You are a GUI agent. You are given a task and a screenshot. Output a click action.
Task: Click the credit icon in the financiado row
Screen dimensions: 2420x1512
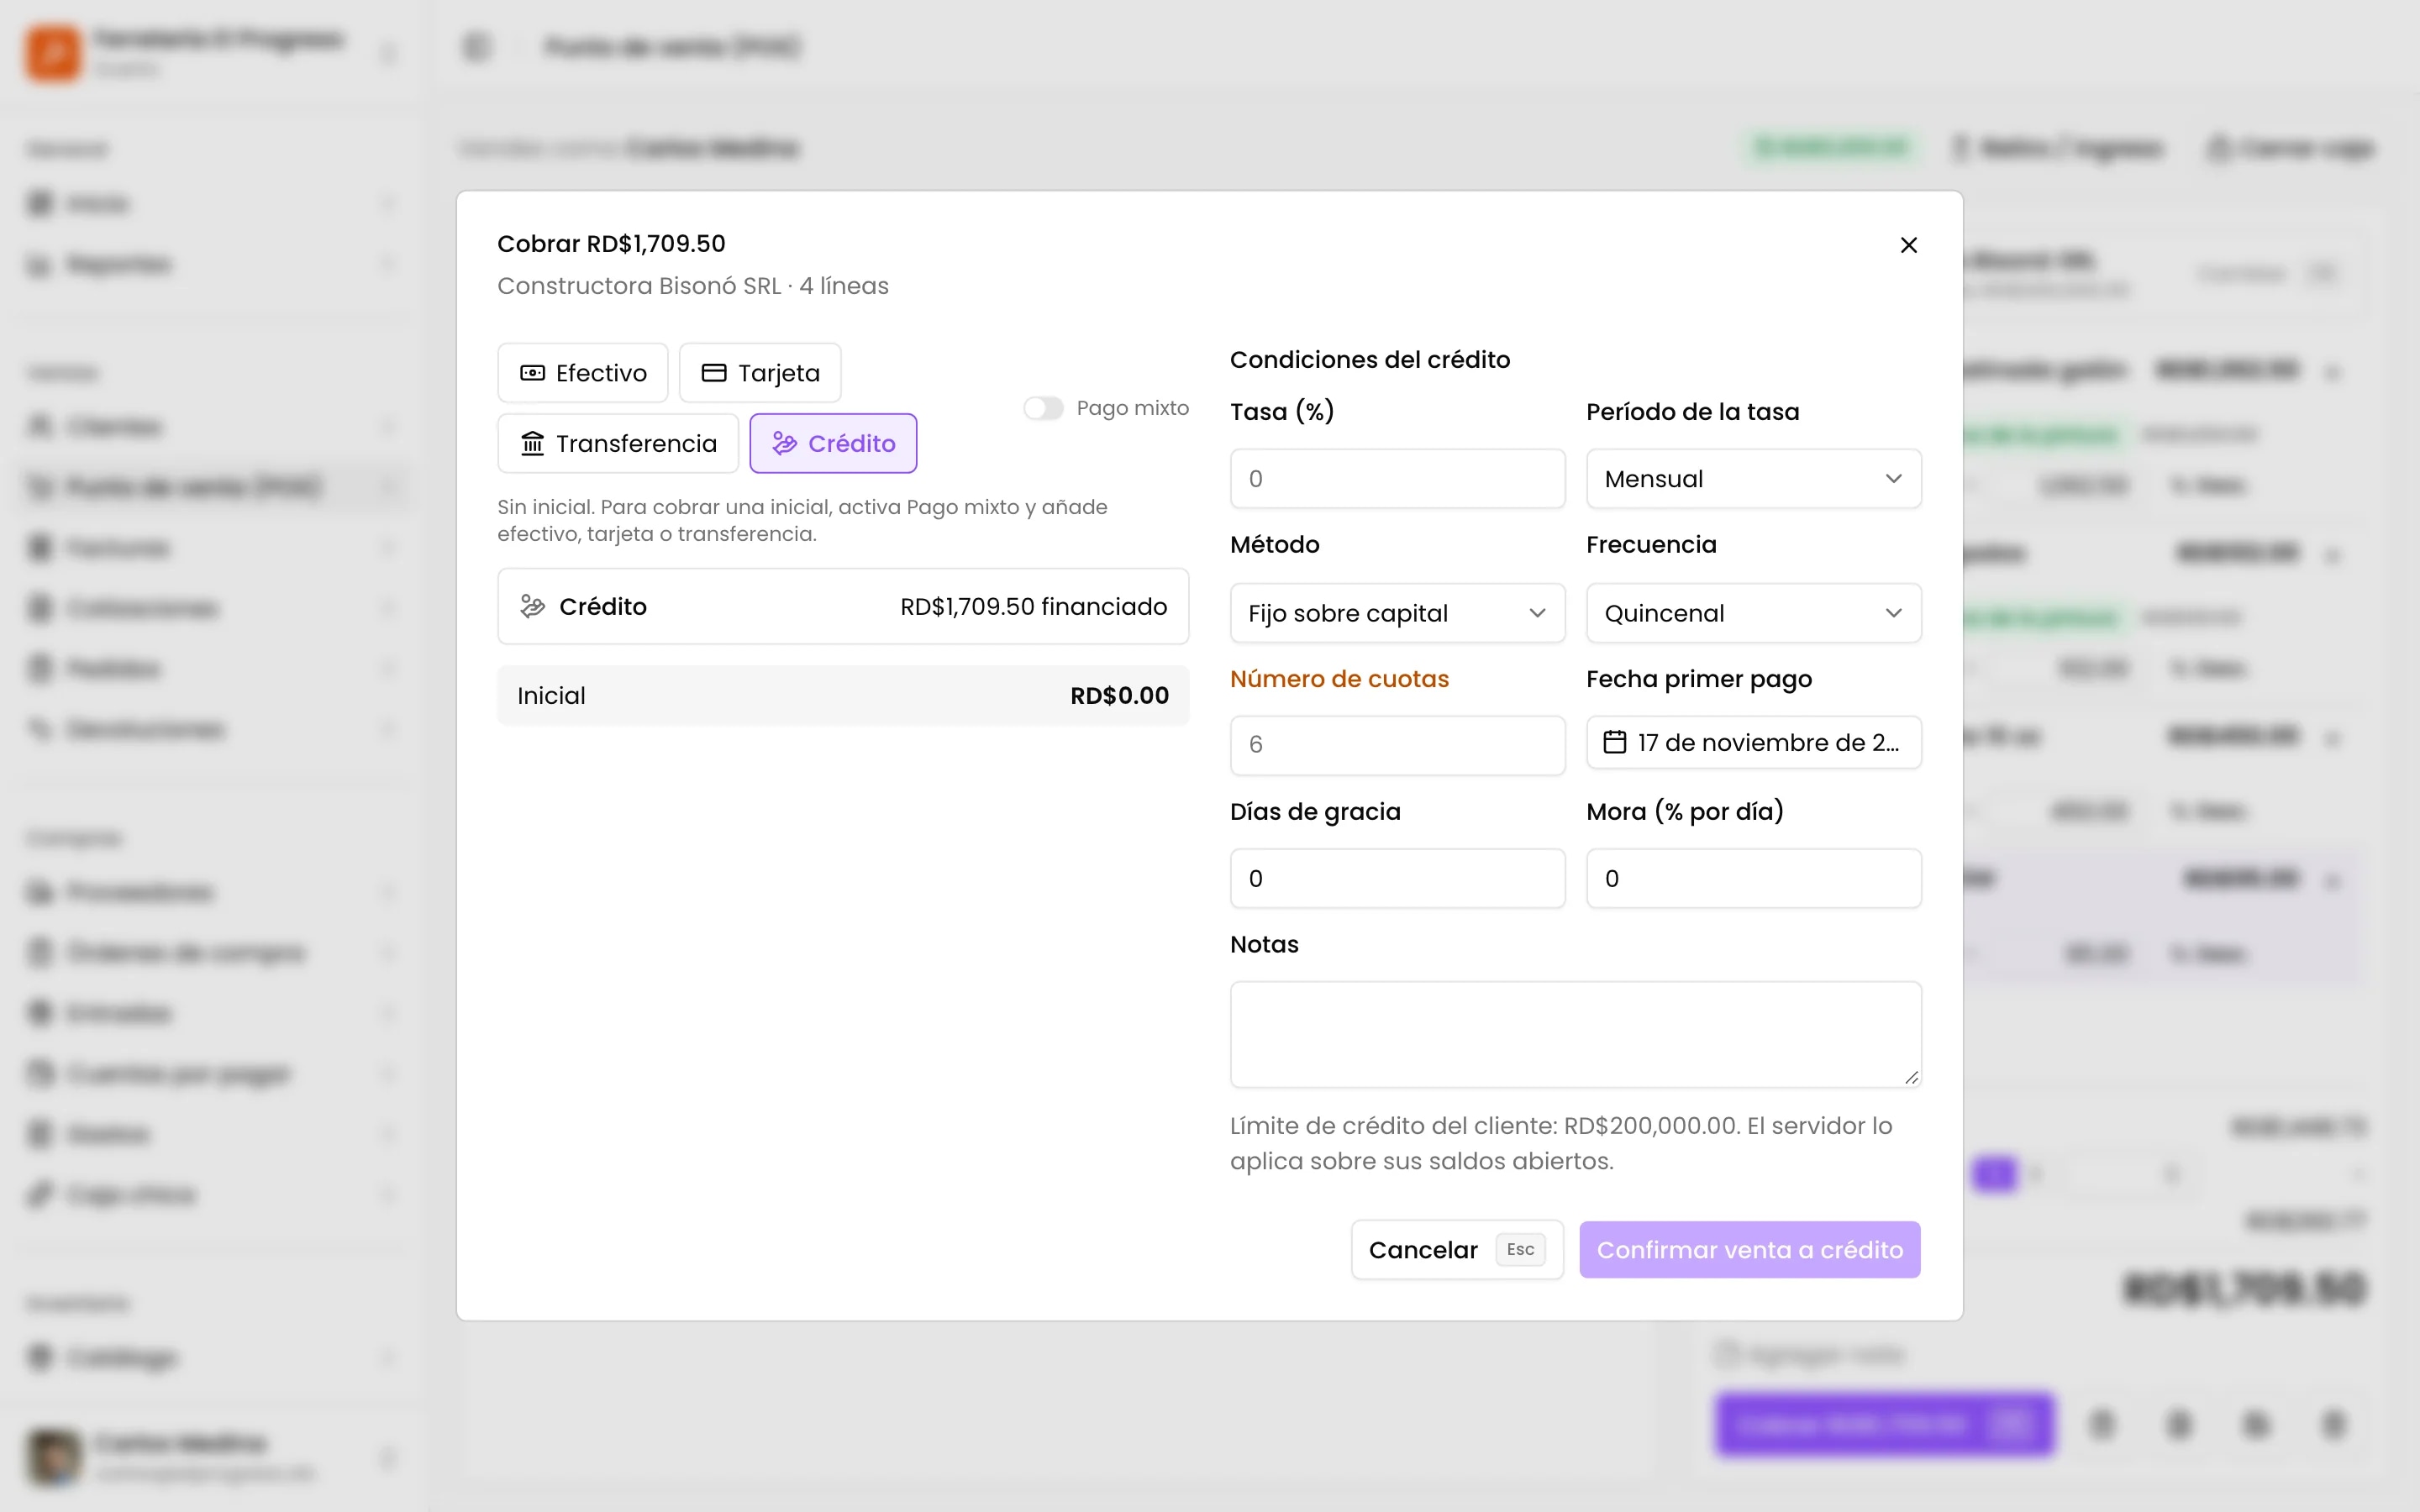(x=532, y=607)
